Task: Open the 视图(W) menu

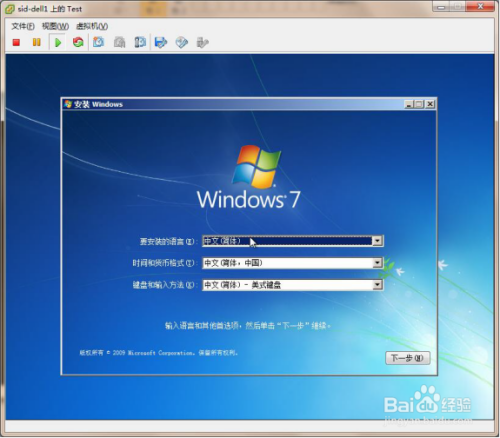Action: click(55, 26)
